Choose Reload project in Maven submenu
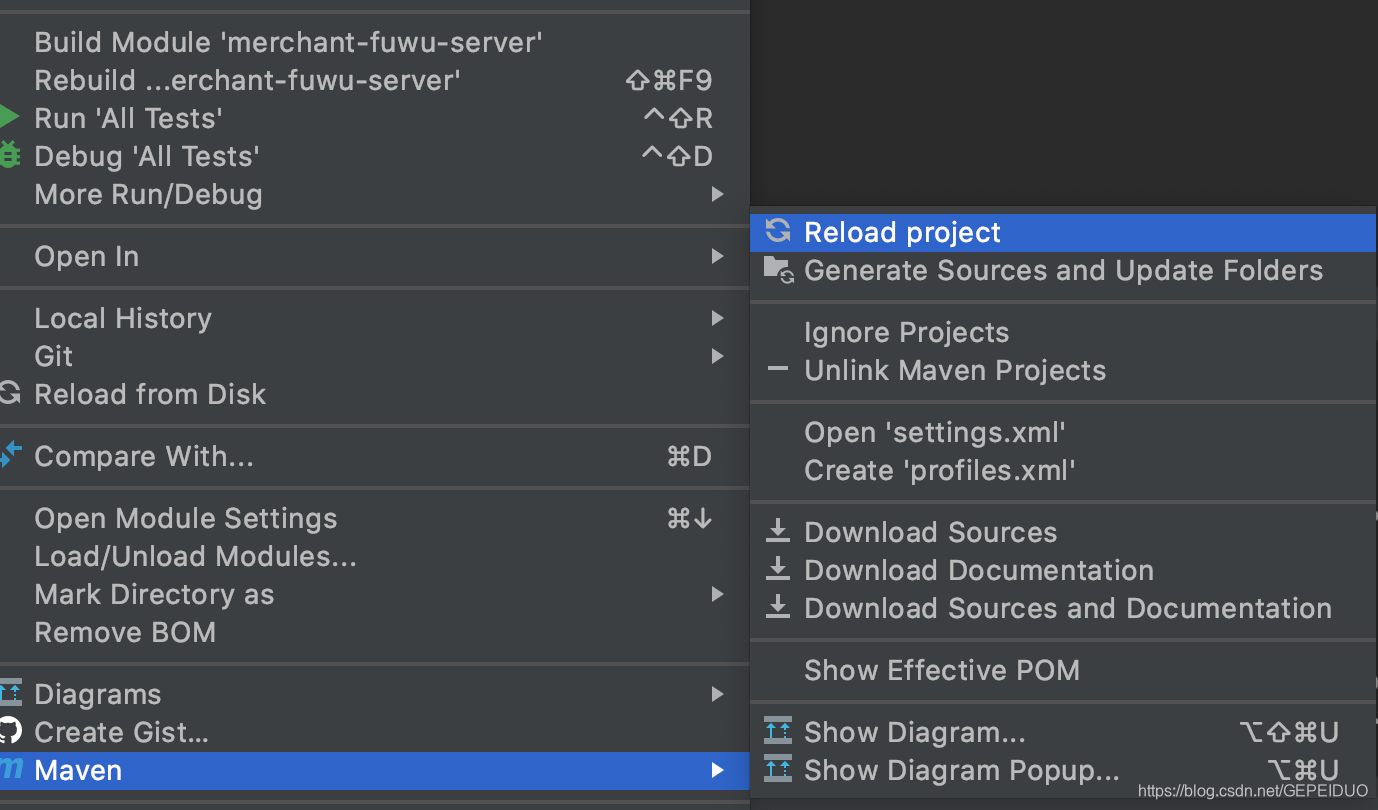This screenshot has height=810, width=1378. tap(1063, 232)
